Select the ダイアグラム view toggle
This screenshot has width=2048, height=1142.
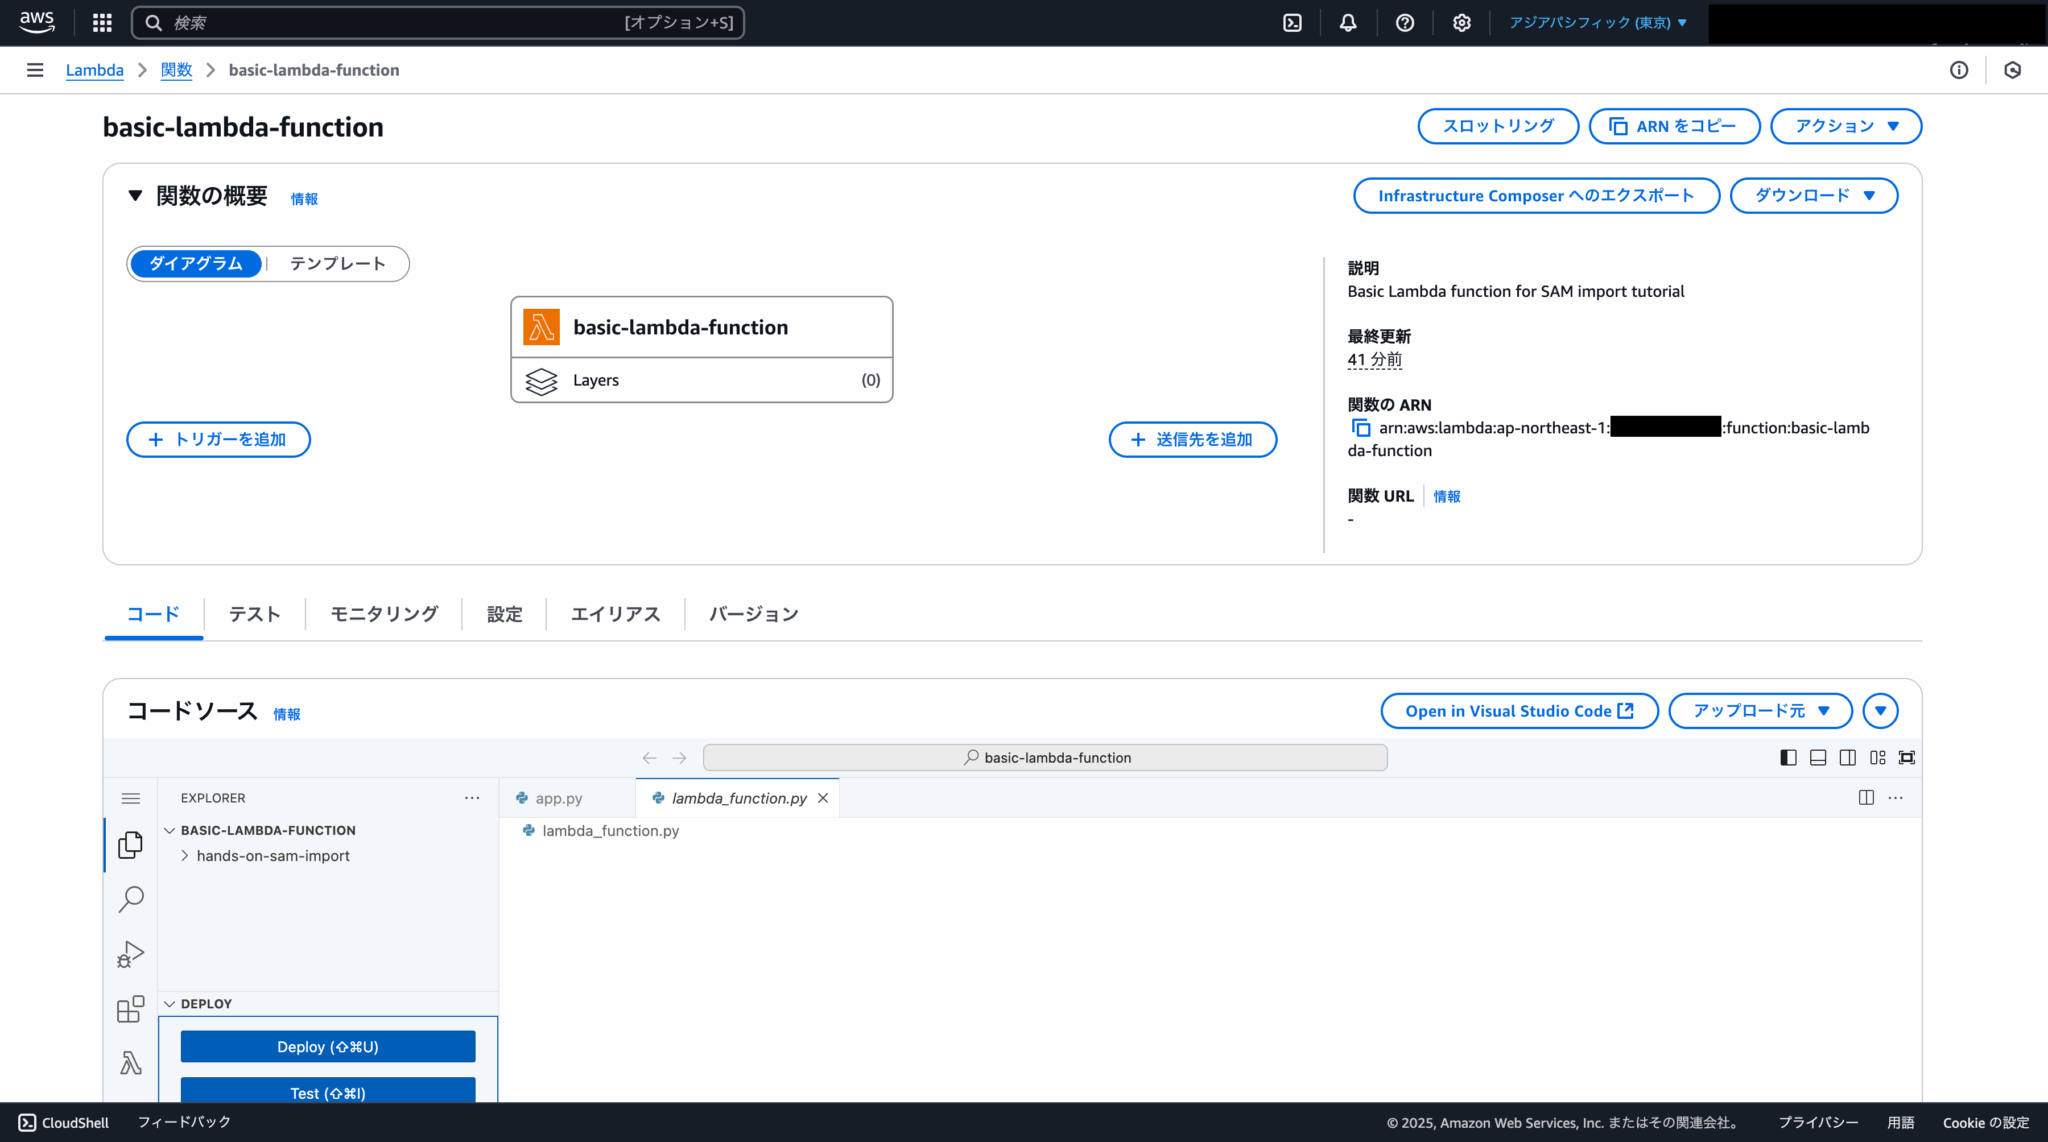[x=196, y=264]
